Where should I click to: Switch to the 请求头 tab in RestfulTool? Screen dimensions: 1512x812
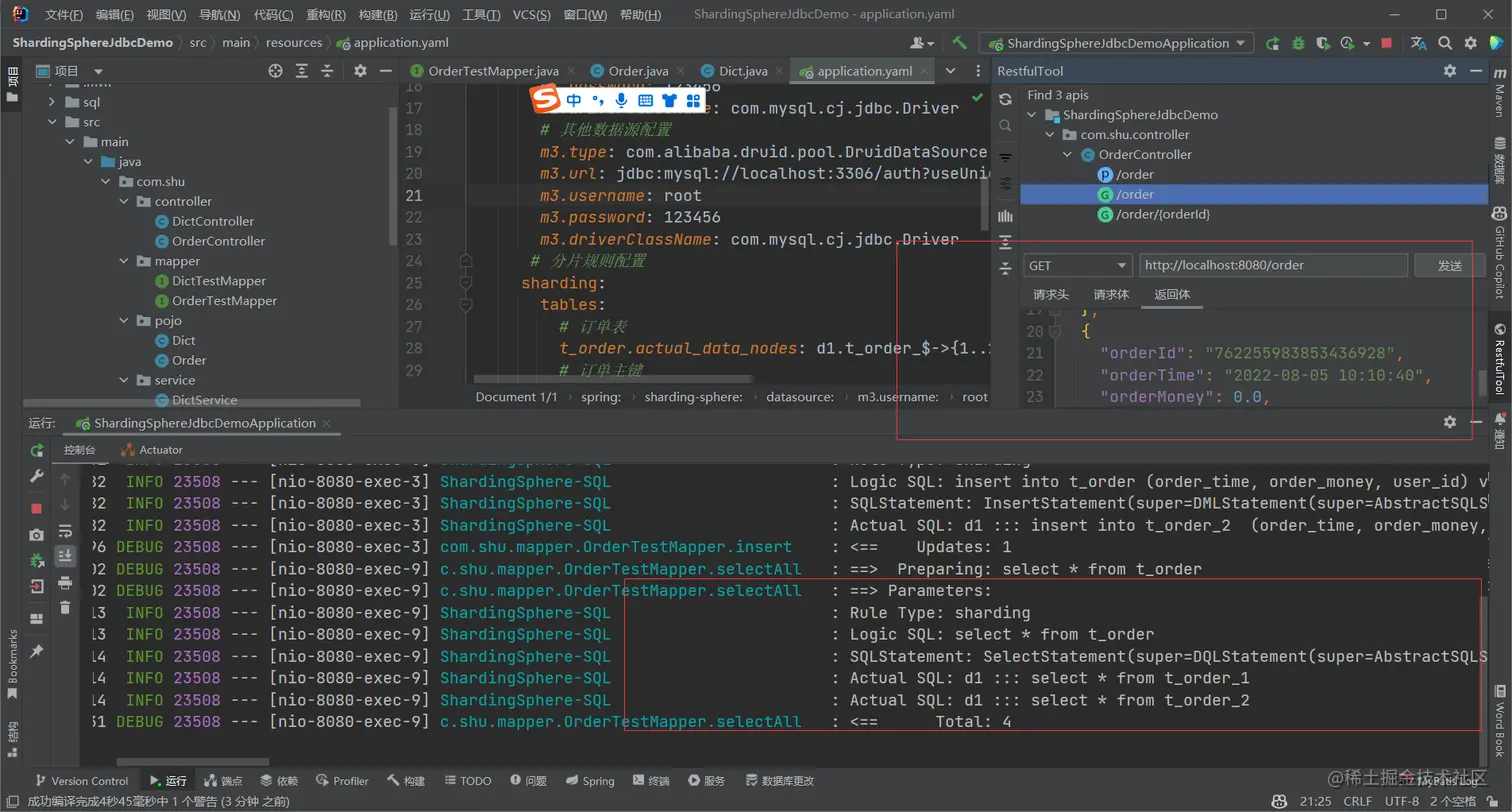(x=1051, y=294)
